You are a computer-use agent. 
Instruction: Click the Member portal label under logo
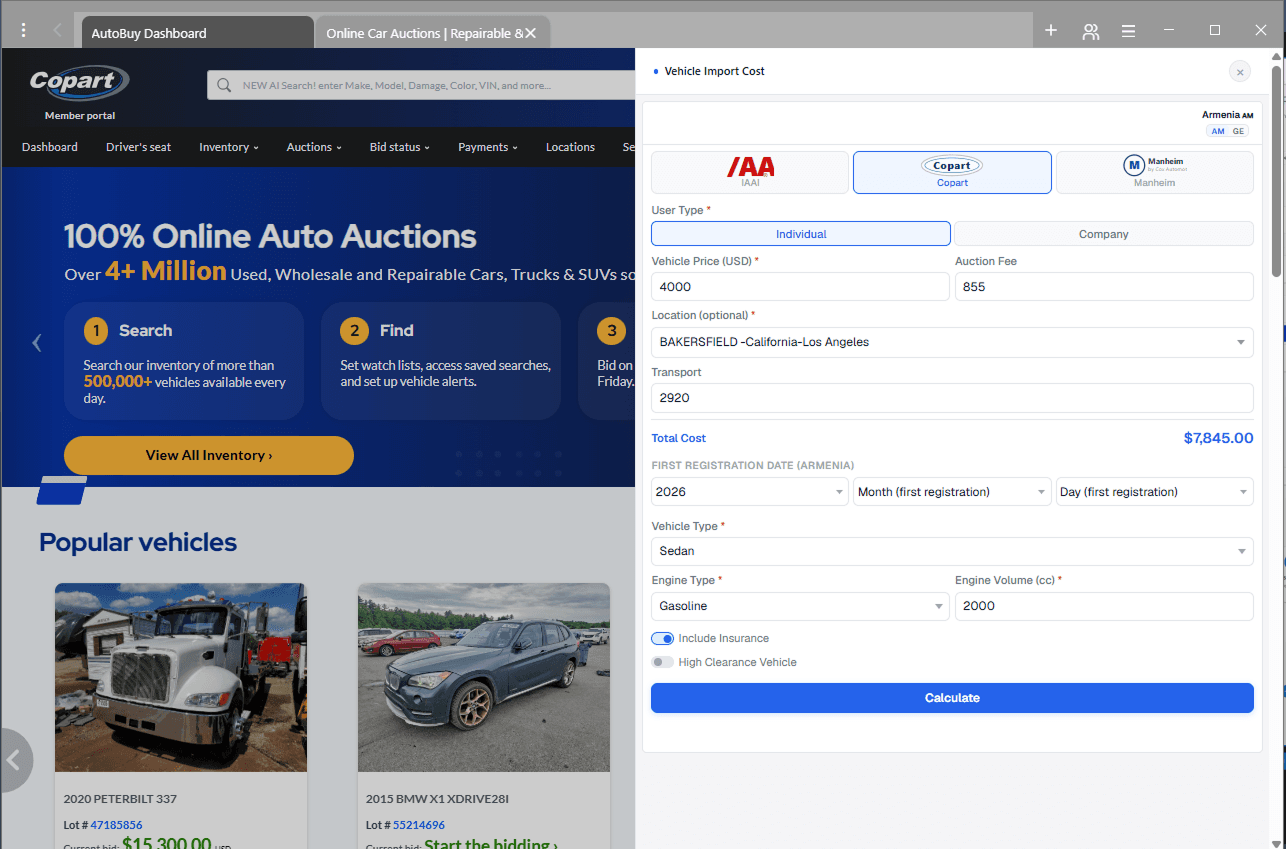80,116
